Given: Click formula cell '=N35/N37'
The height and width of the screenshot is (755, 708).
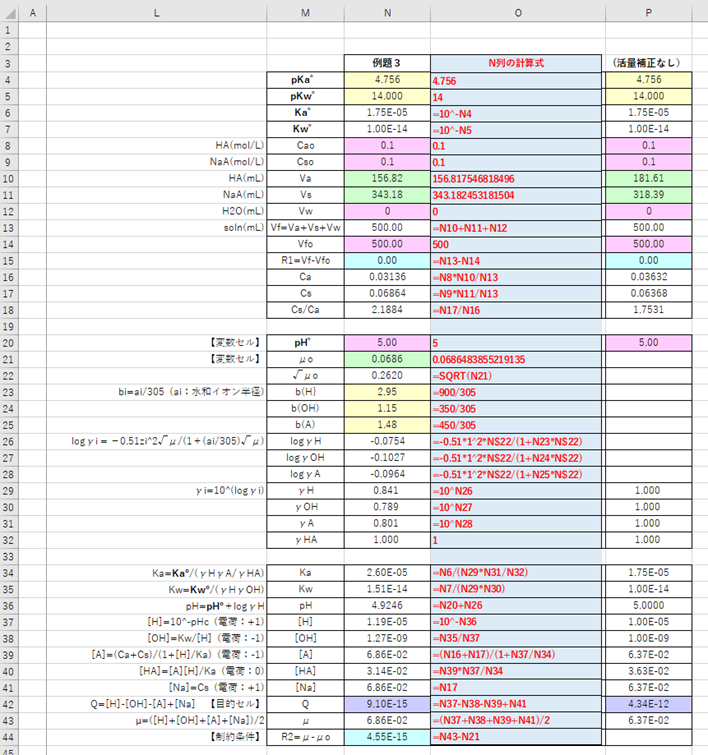Looking at the screenshot, I should coord(516,638).
